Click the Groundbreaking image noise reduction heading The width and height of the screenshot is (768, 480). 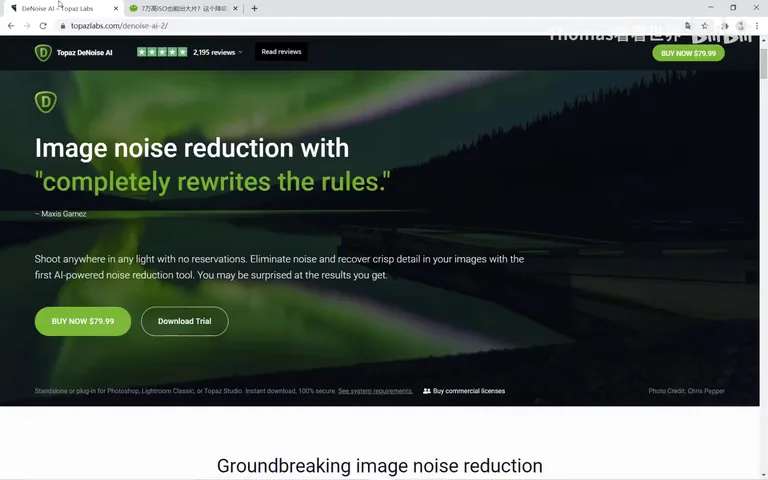[x=380, y=466]
